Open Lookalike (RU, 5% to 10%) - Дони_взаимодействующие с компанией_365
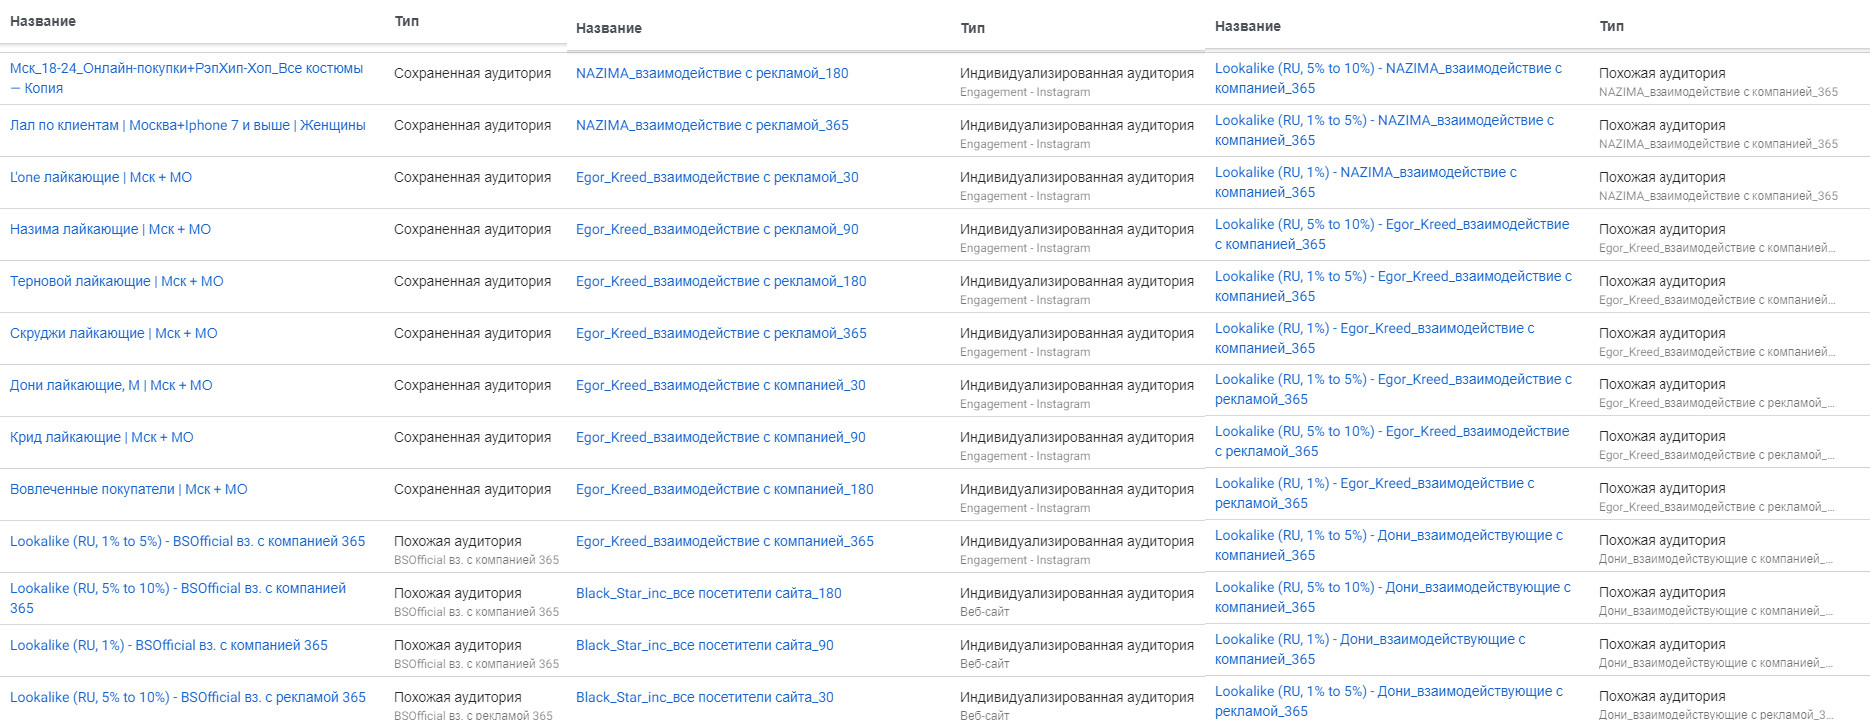 click(1393, 597)
